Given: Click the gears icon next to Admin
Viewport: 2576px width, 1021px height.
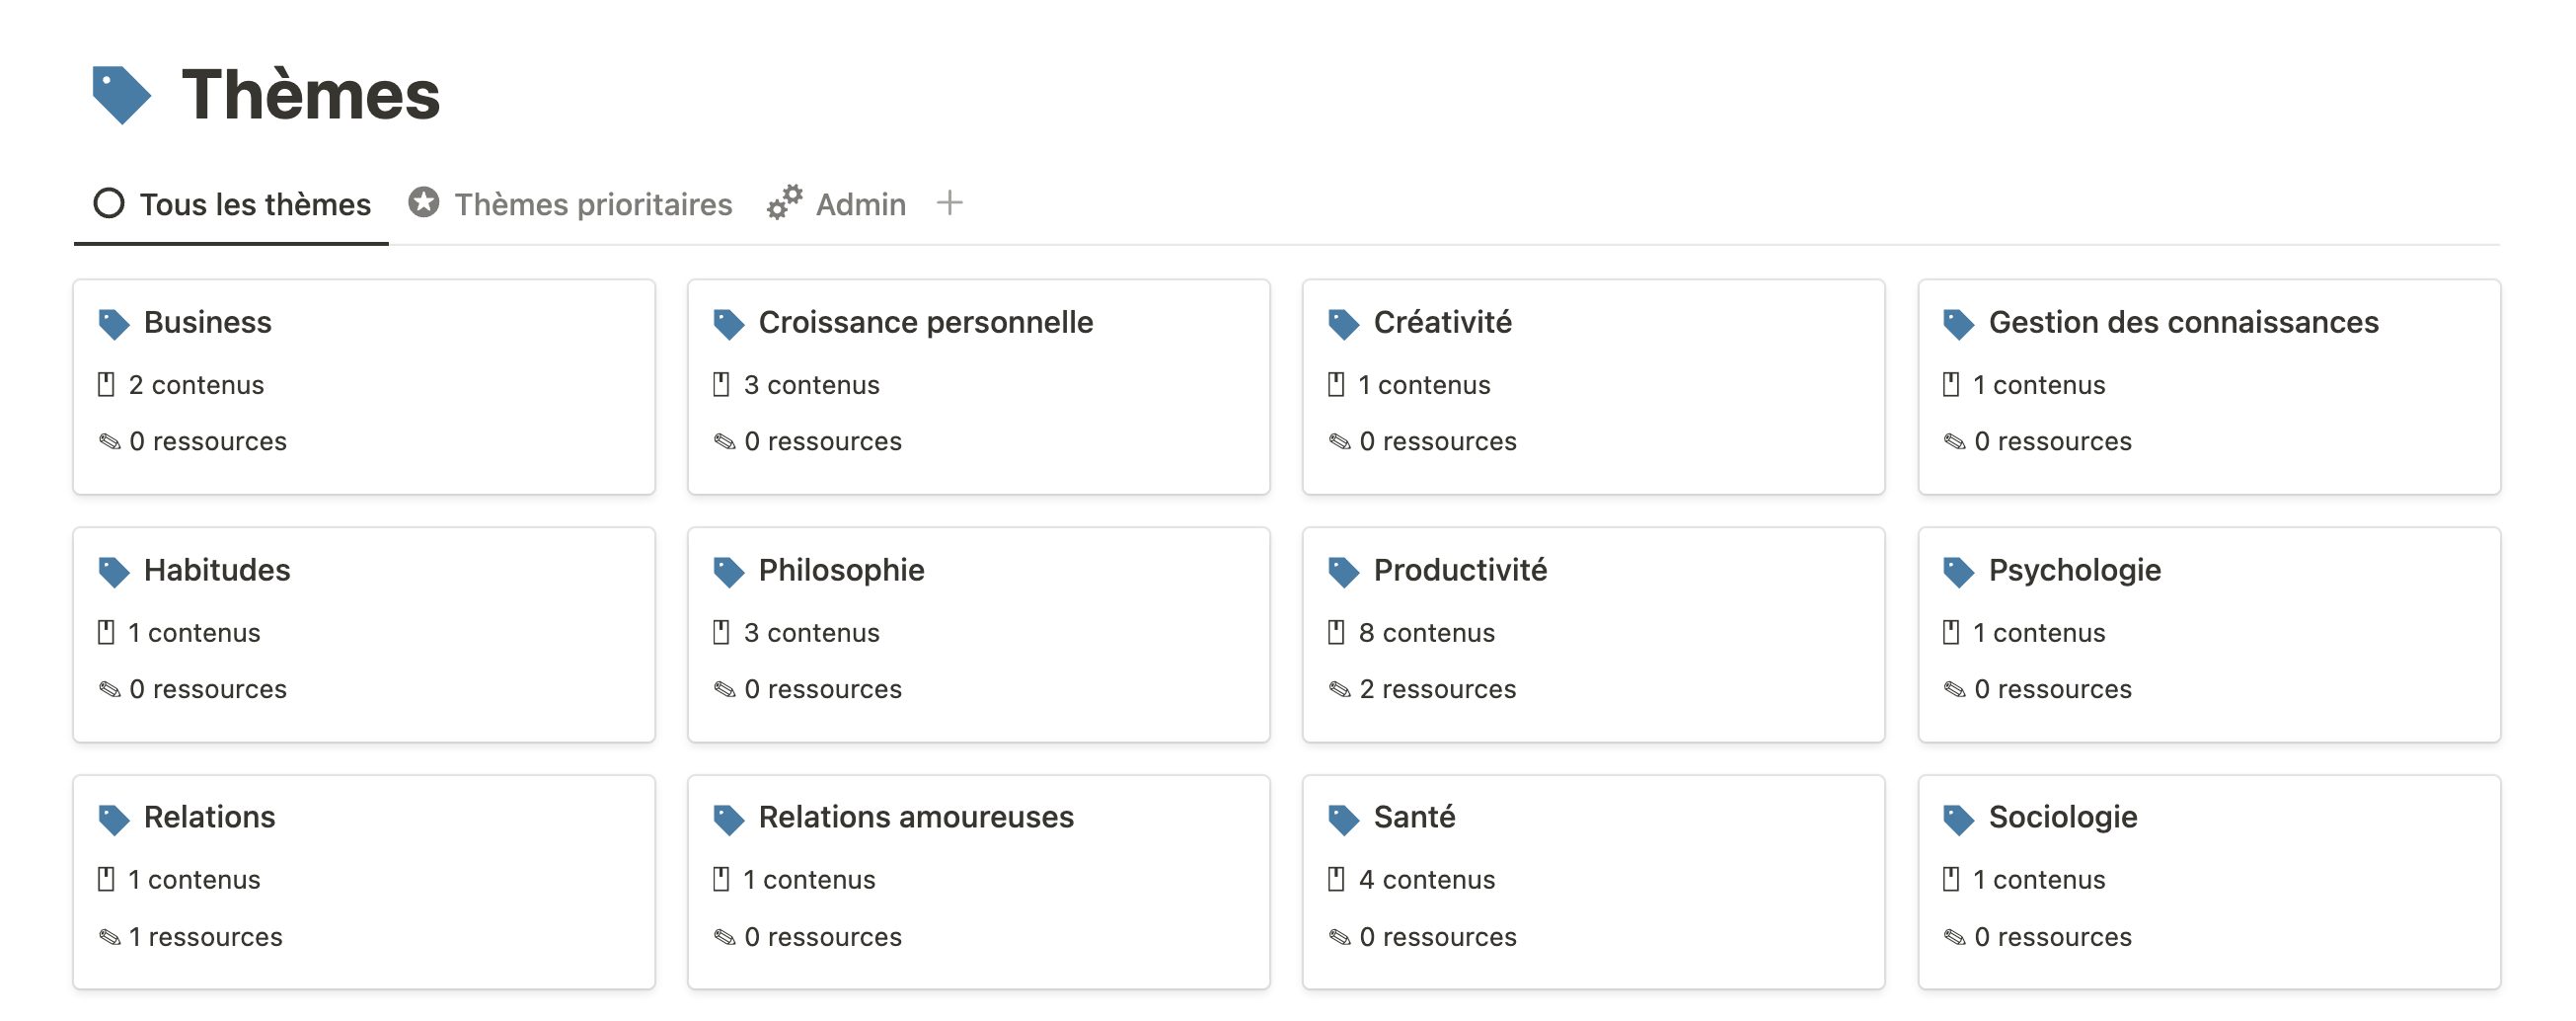Looking at the screenshot, I should [x=785, y=203].
